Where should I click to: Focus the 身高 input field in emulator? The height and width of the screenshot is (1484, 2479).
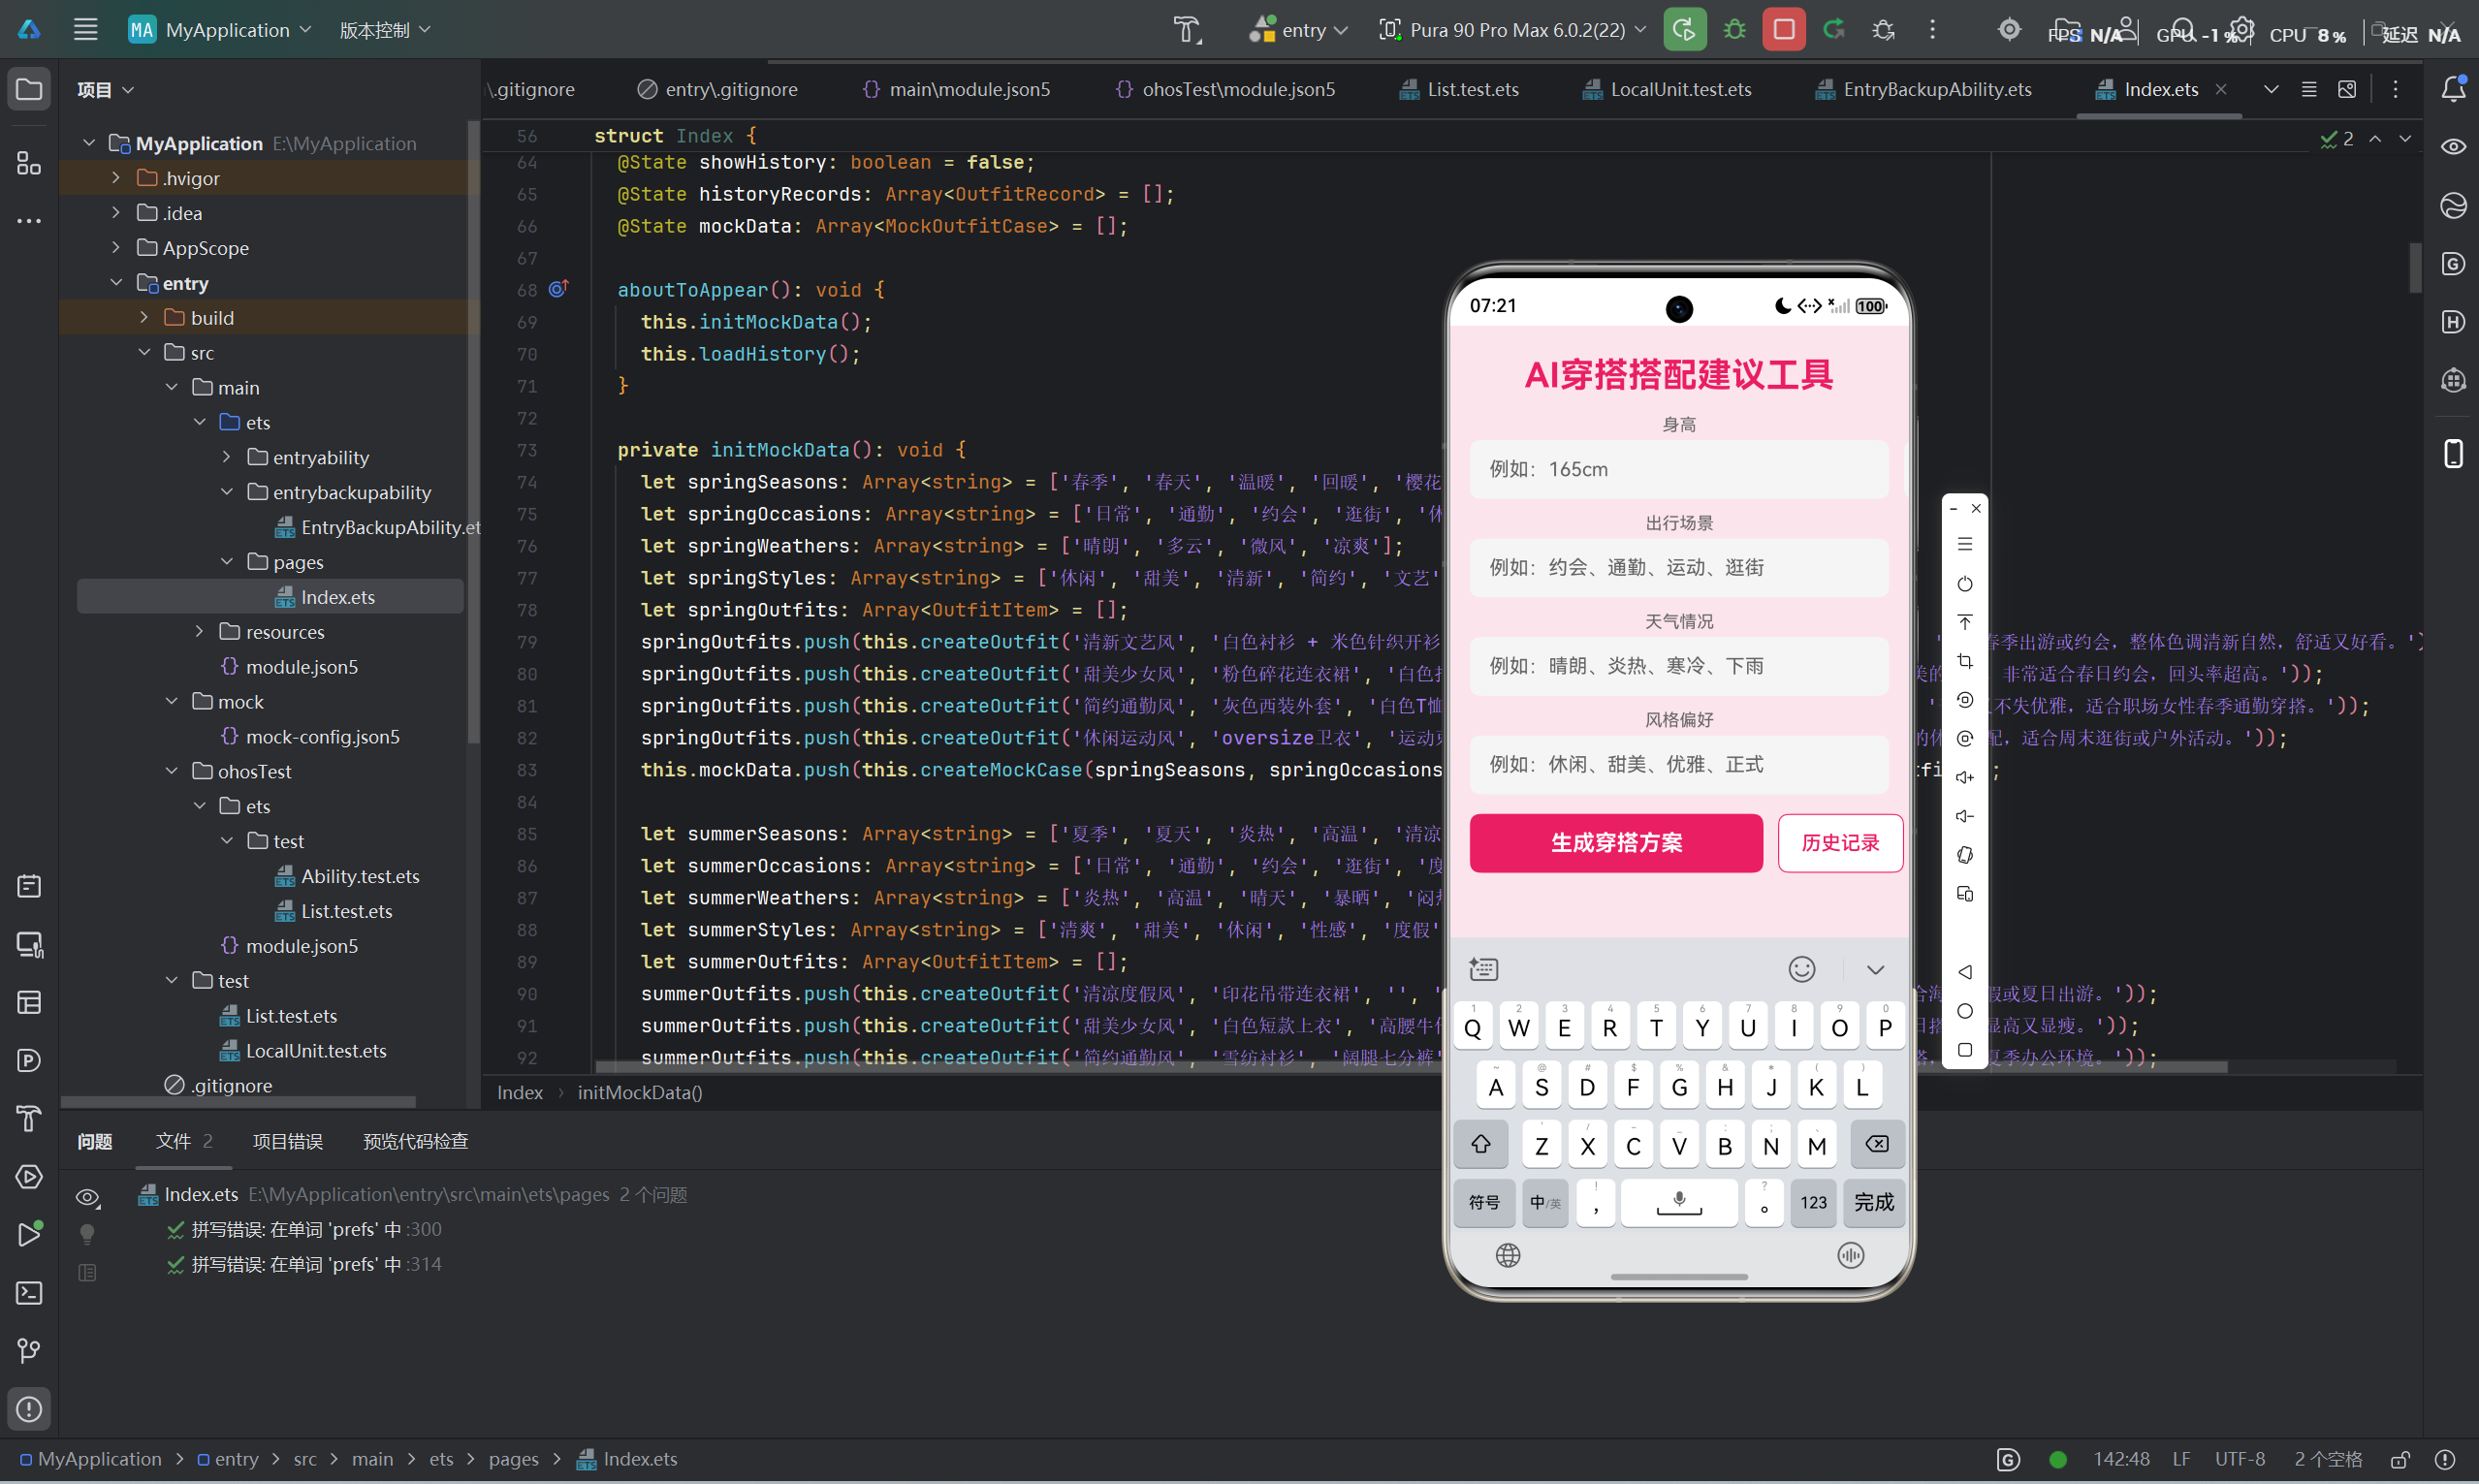coord(1679,469)
